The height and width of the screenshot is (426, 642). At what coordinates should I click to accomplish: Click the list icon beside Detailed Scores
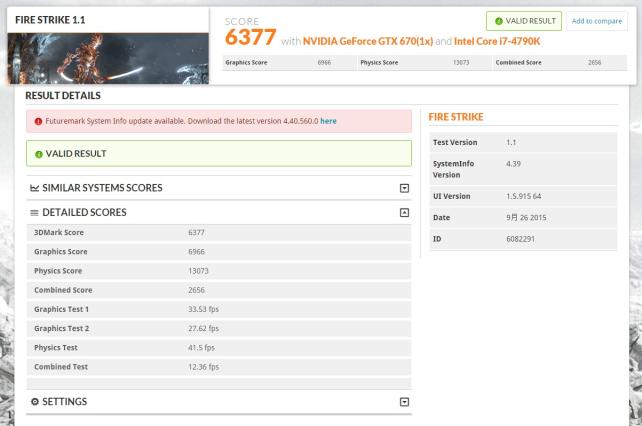(x=34, y=213)
